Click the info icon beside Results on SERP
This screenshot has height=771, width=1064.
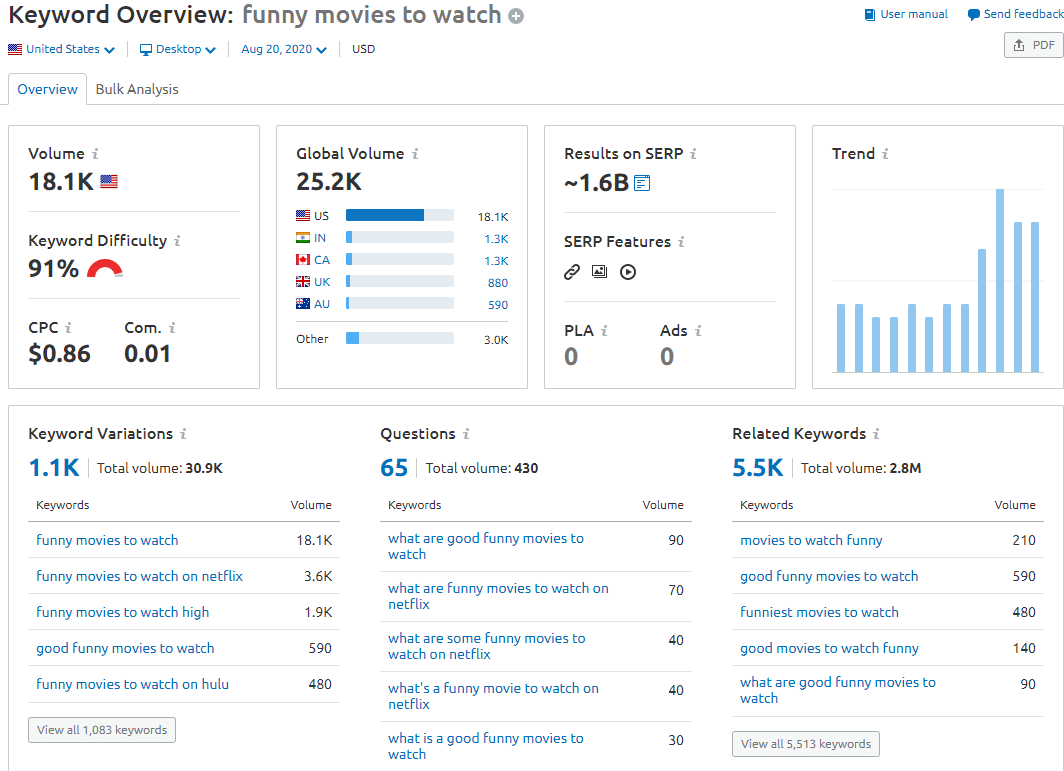pyautogui.click(x=693, y=154)
